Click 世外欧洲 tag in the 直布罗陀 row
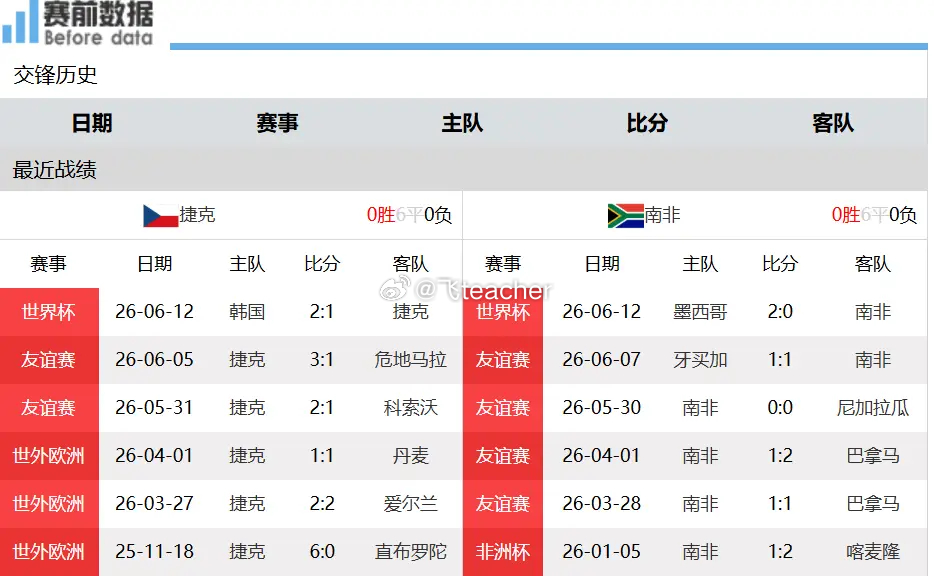This screenshot has height=576, width=934. [x=49, y=552]
